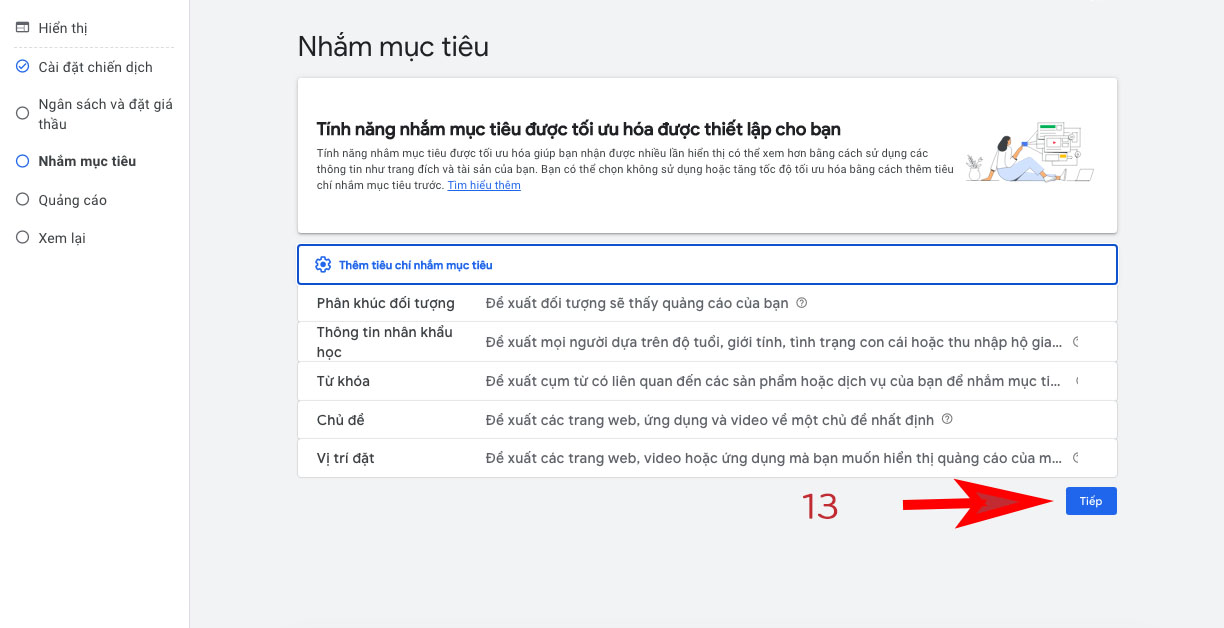The width and height of the screenshot is (1224, 628).
Task: Open the Tìm hiểu thêm link
Action: click(484, 185)
